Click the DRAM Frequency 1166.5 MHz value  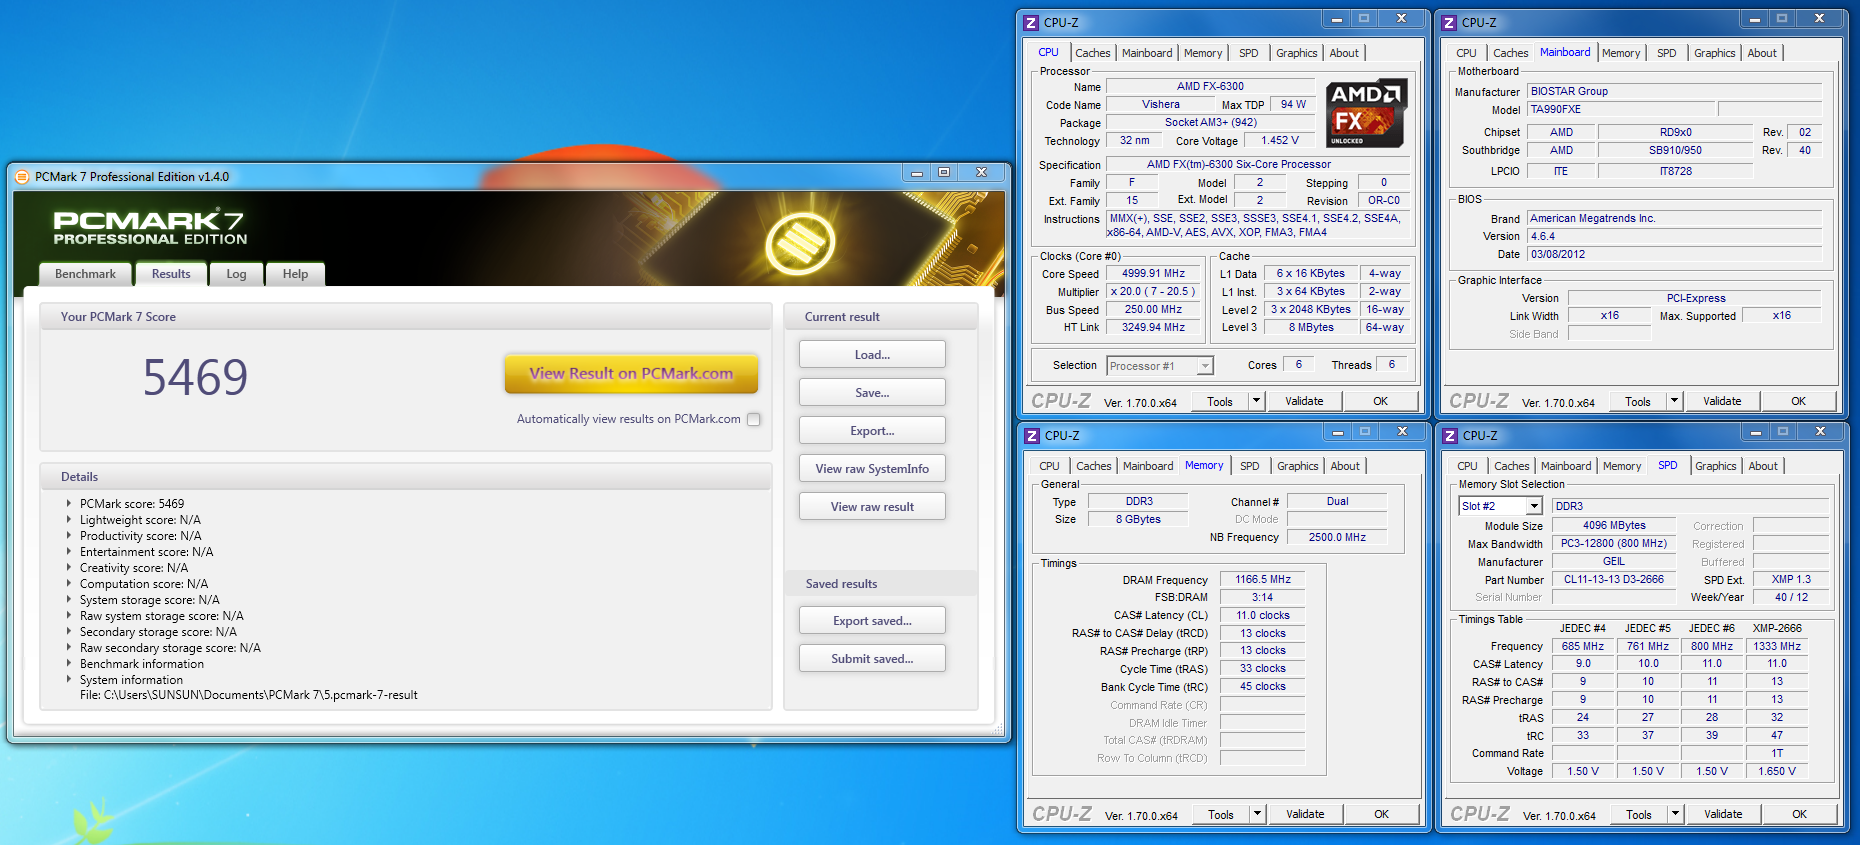(1262, 580)
